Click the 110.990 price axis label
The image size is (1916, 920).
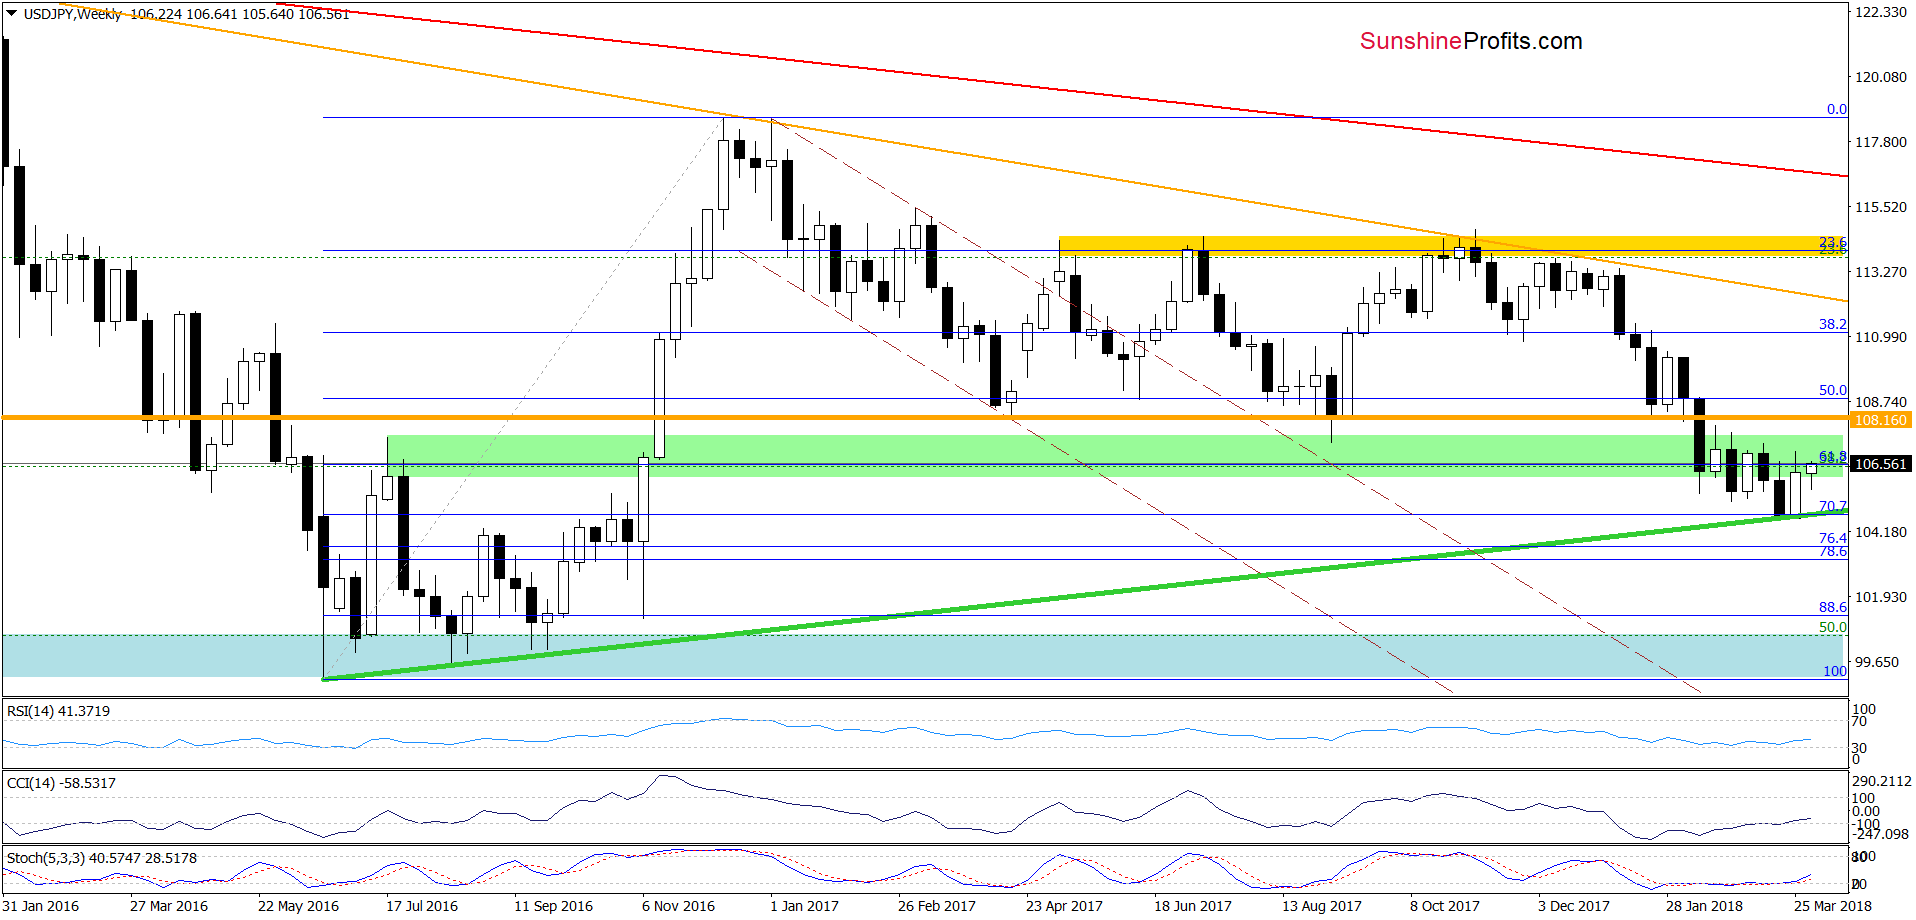tap(1881, 337)
